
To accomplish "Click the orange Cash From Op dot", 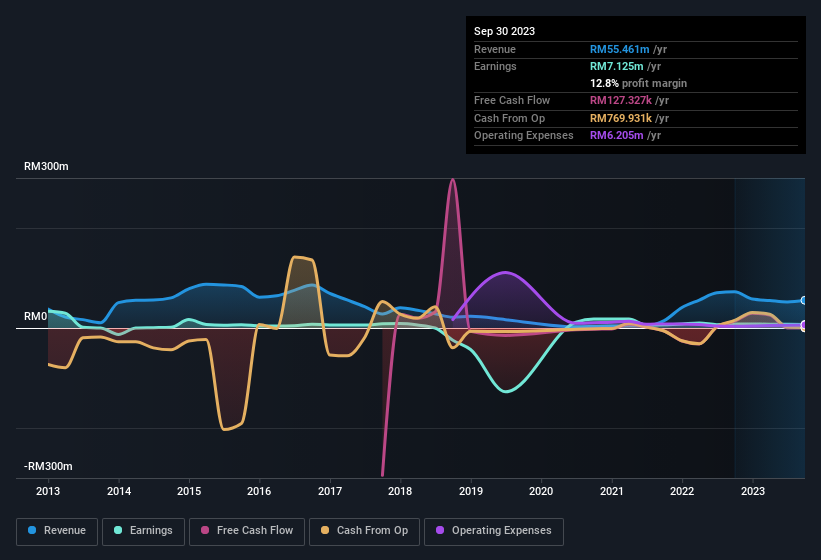I will [326, 531].
